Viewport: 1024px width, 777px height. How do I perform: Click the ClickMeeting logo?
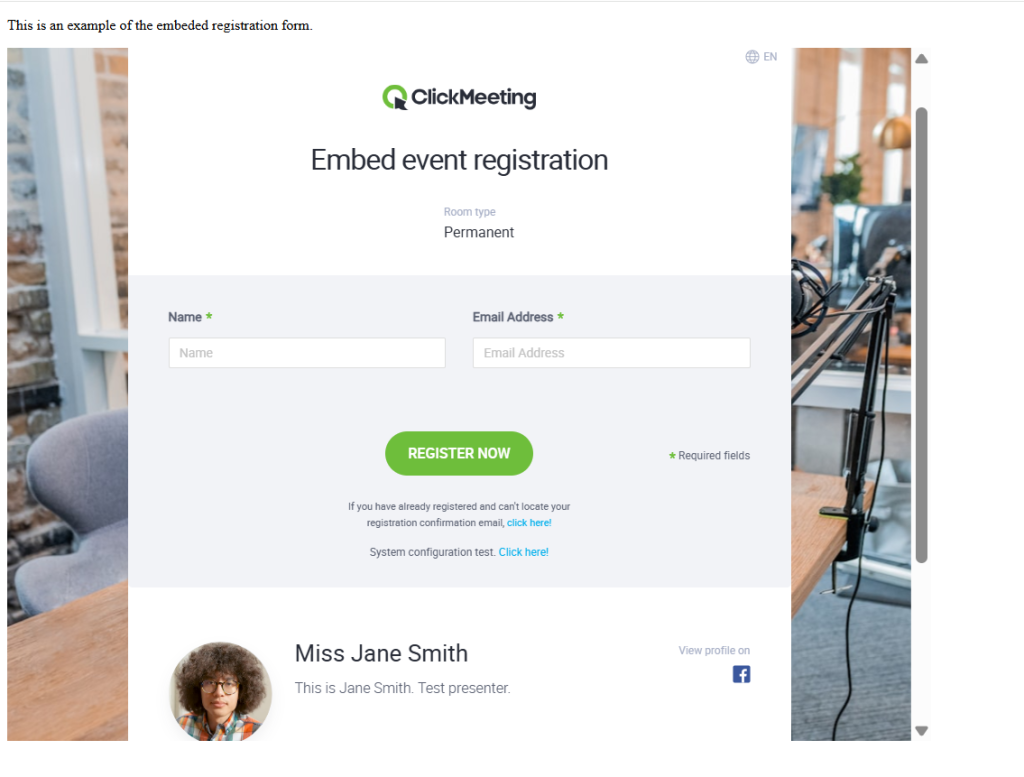pyautogui.click(x=459, y=97)
